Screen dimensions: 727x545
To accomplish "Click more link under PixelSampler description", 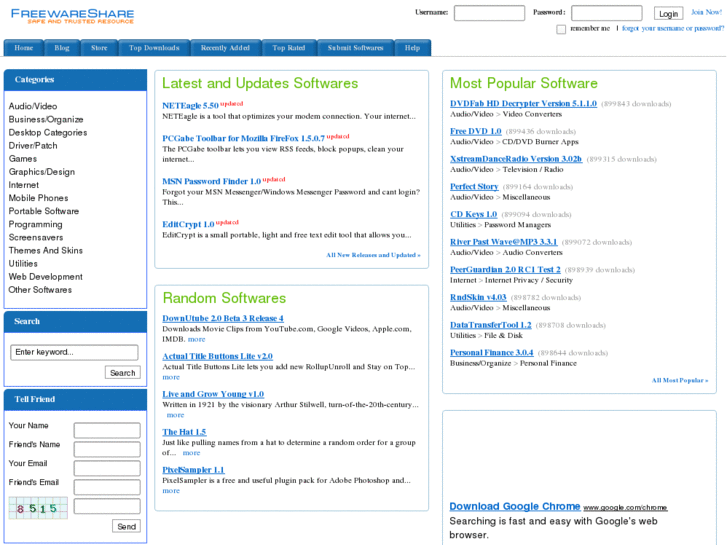I will 171,490.
